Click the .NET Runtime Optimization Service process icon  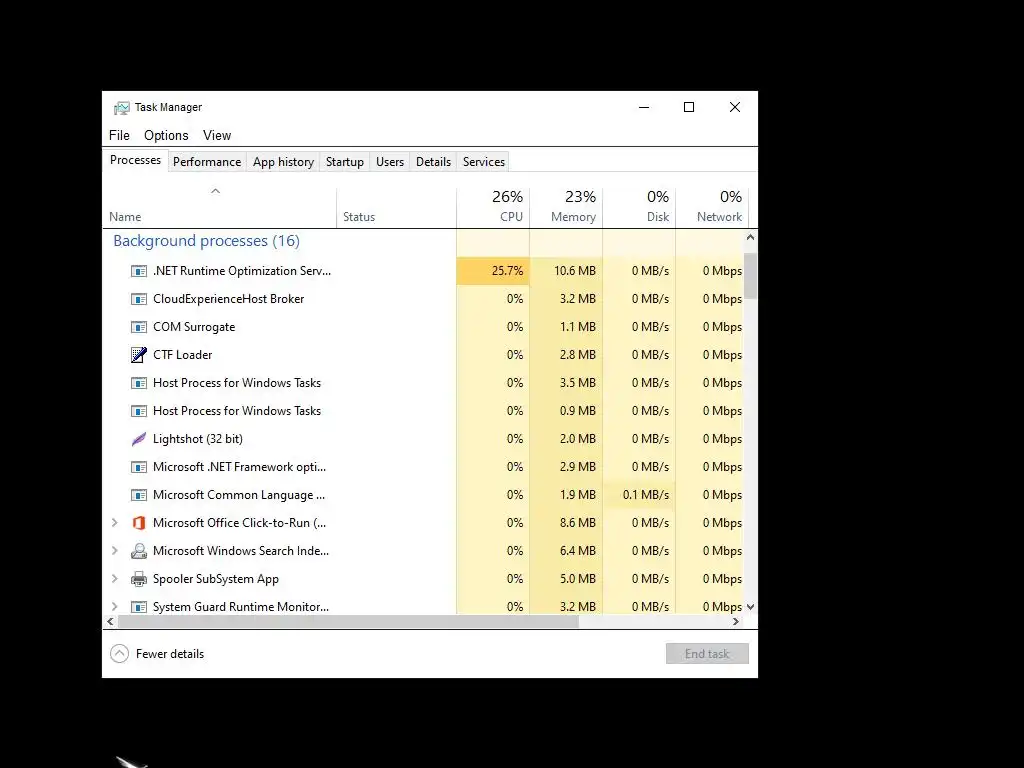138,271
